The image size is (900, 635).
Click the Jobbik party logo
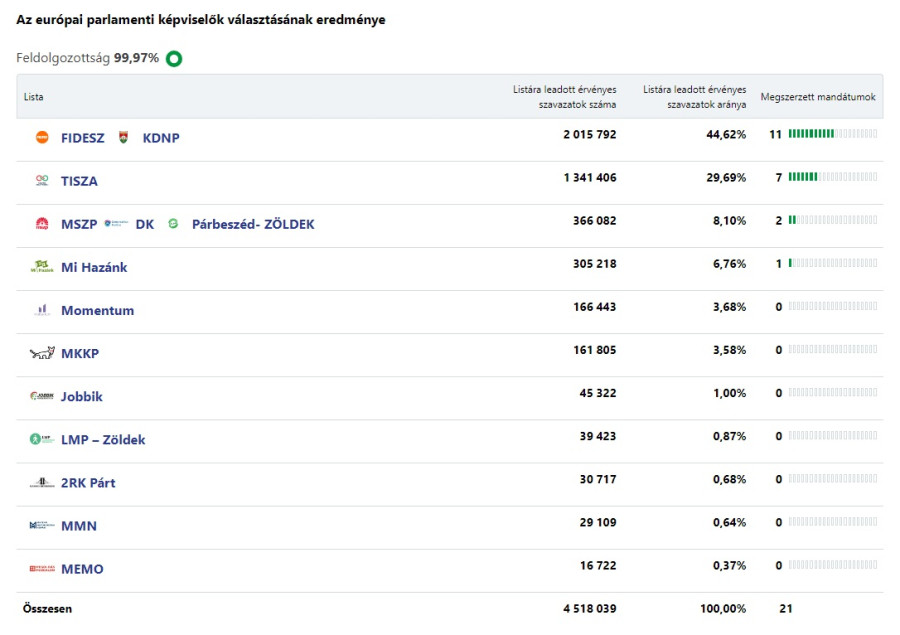[42, 396]
